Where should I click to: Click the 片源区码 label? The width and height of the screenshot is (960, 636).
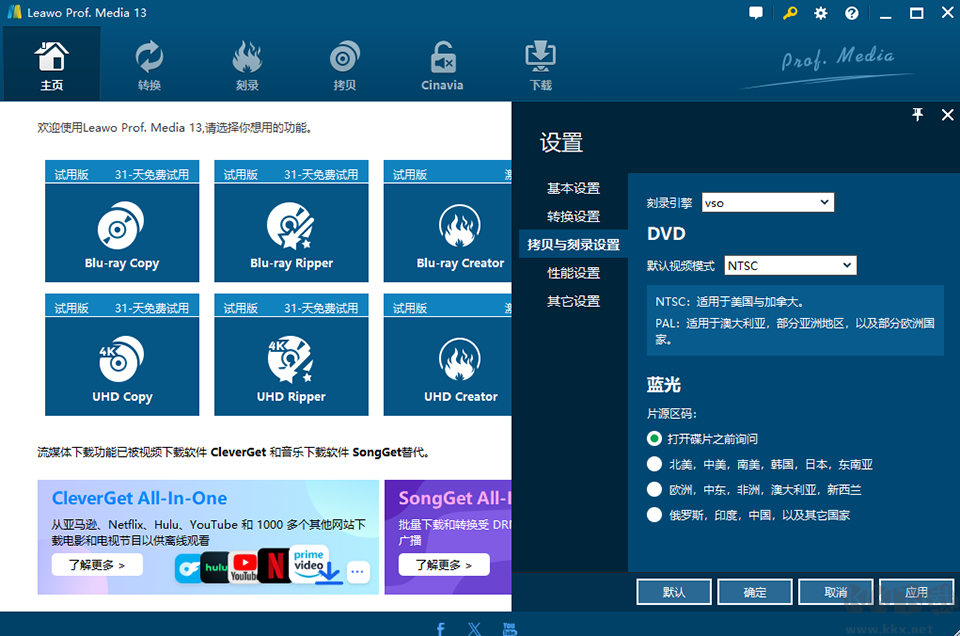[672, 414]
